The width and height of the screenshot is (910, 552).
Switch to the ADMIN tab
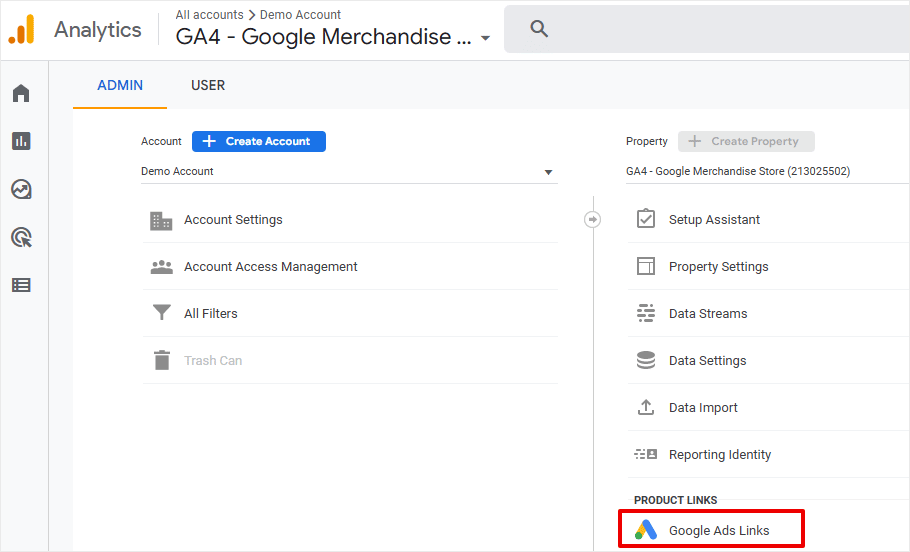(120, 85)
